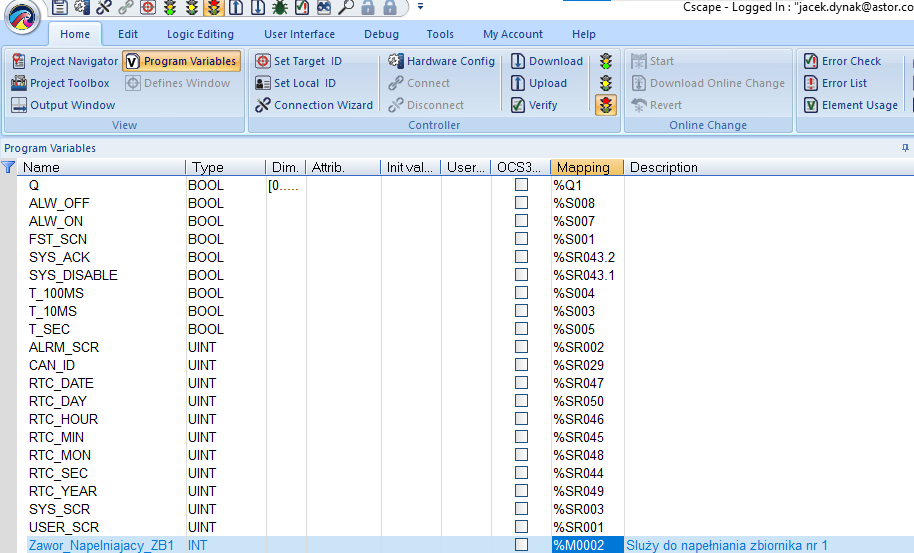Click Set Target ID

(x=299, y=61)
